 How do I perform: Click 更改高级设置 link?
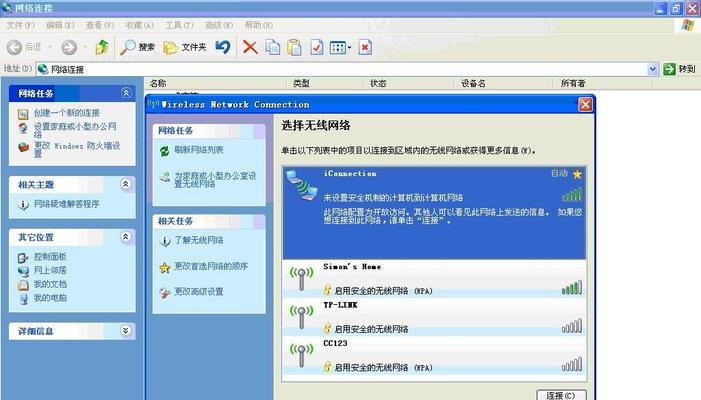coord(199,292)
